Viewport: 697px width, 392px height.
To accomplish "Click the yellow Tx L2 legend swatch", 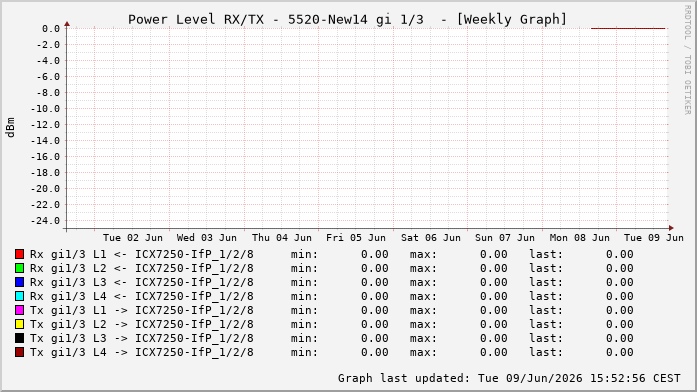I will [x=19, y=324].
